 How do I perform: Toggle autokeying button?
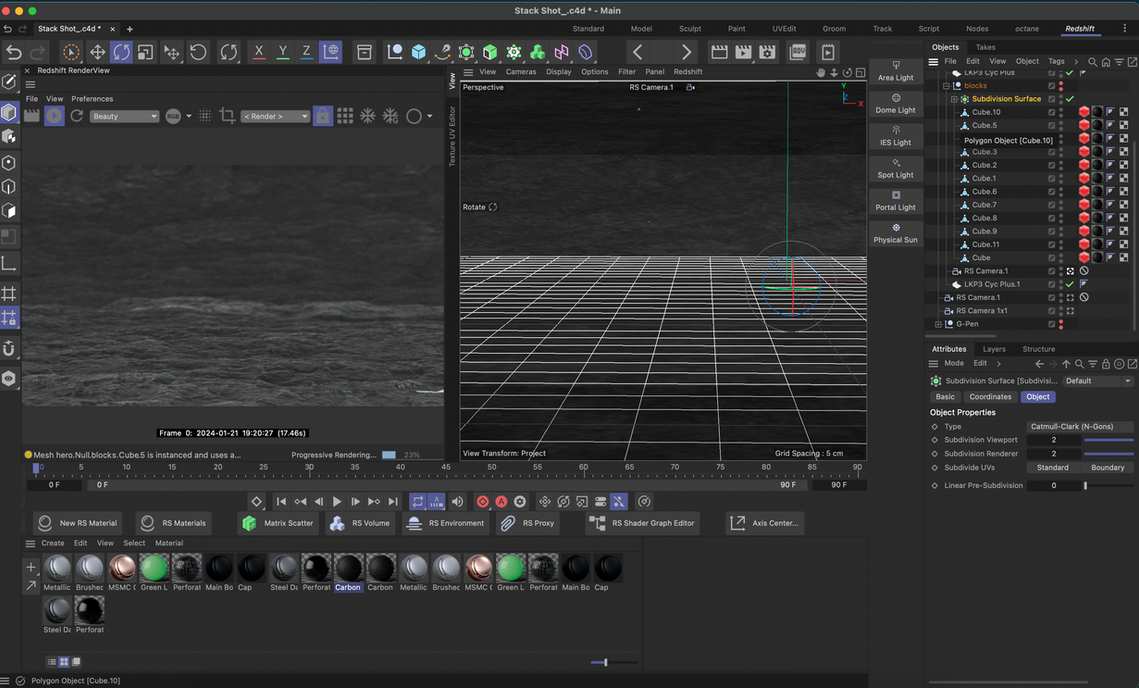[501, 502]
